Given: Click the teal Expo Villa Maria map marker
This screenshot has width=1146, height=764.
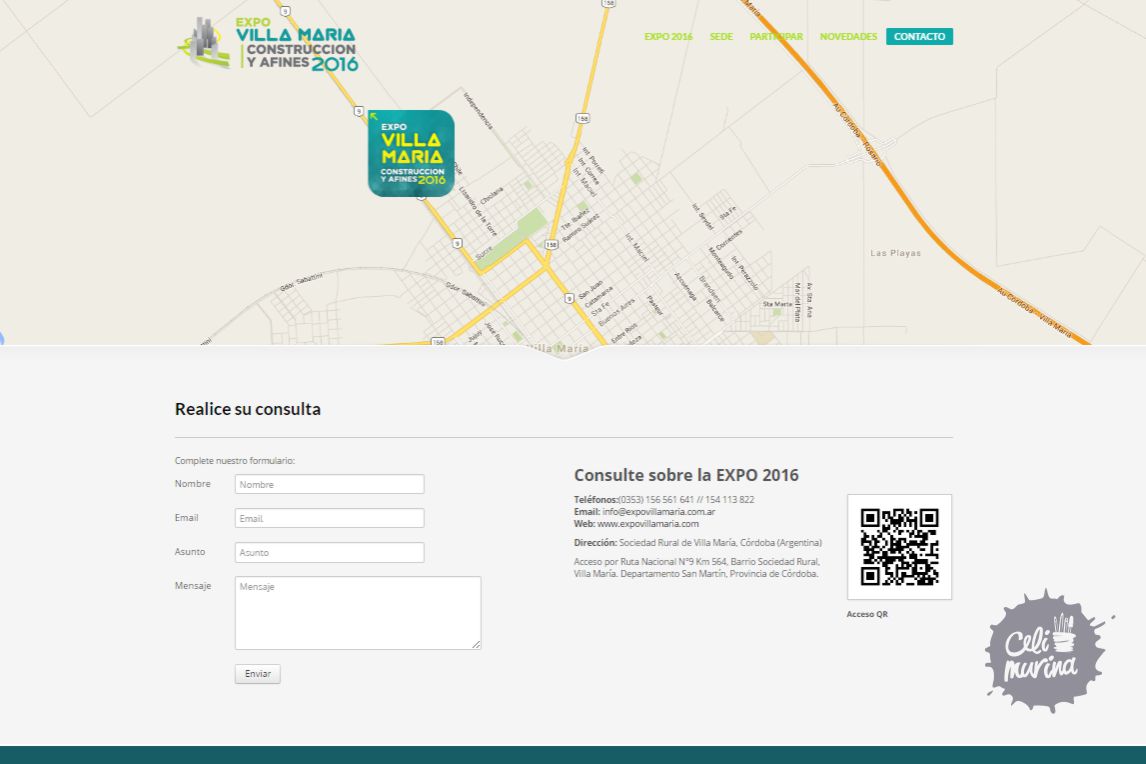Looking at the screenshot, I should [x=411, y=153].
